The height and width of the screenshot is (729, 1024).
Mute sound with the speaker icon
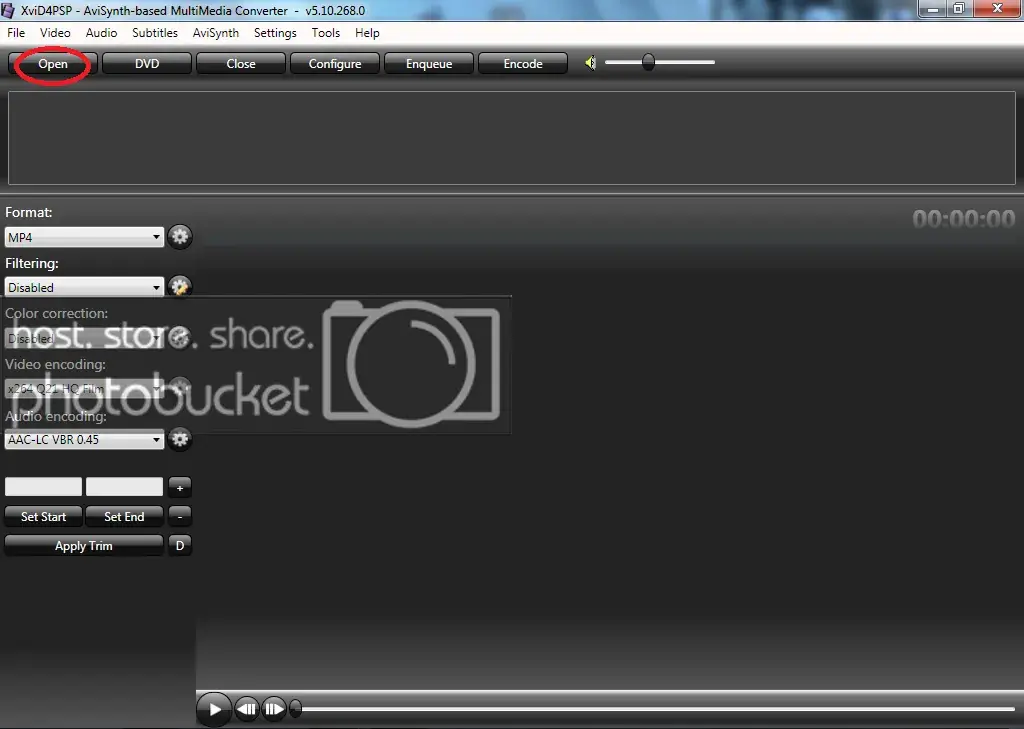point(590,63)
